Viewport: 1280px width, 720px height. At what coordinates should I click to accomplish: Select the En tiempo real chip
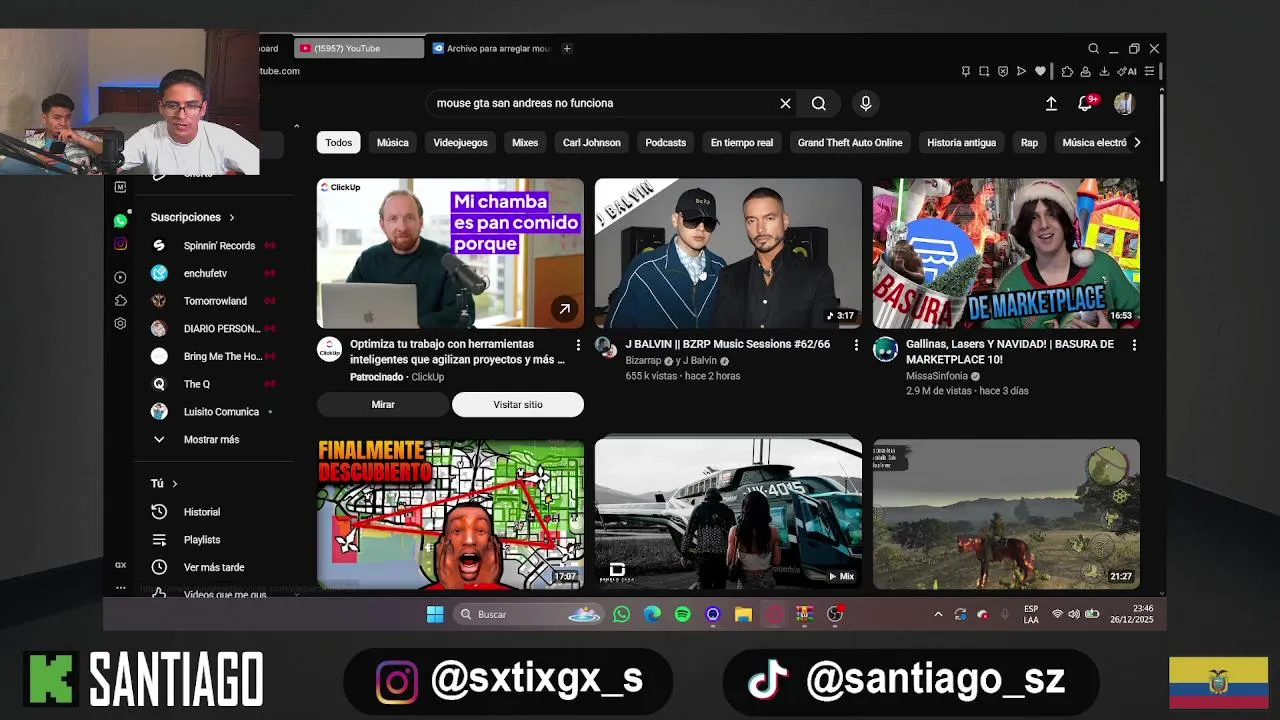(x=742, y=143)
